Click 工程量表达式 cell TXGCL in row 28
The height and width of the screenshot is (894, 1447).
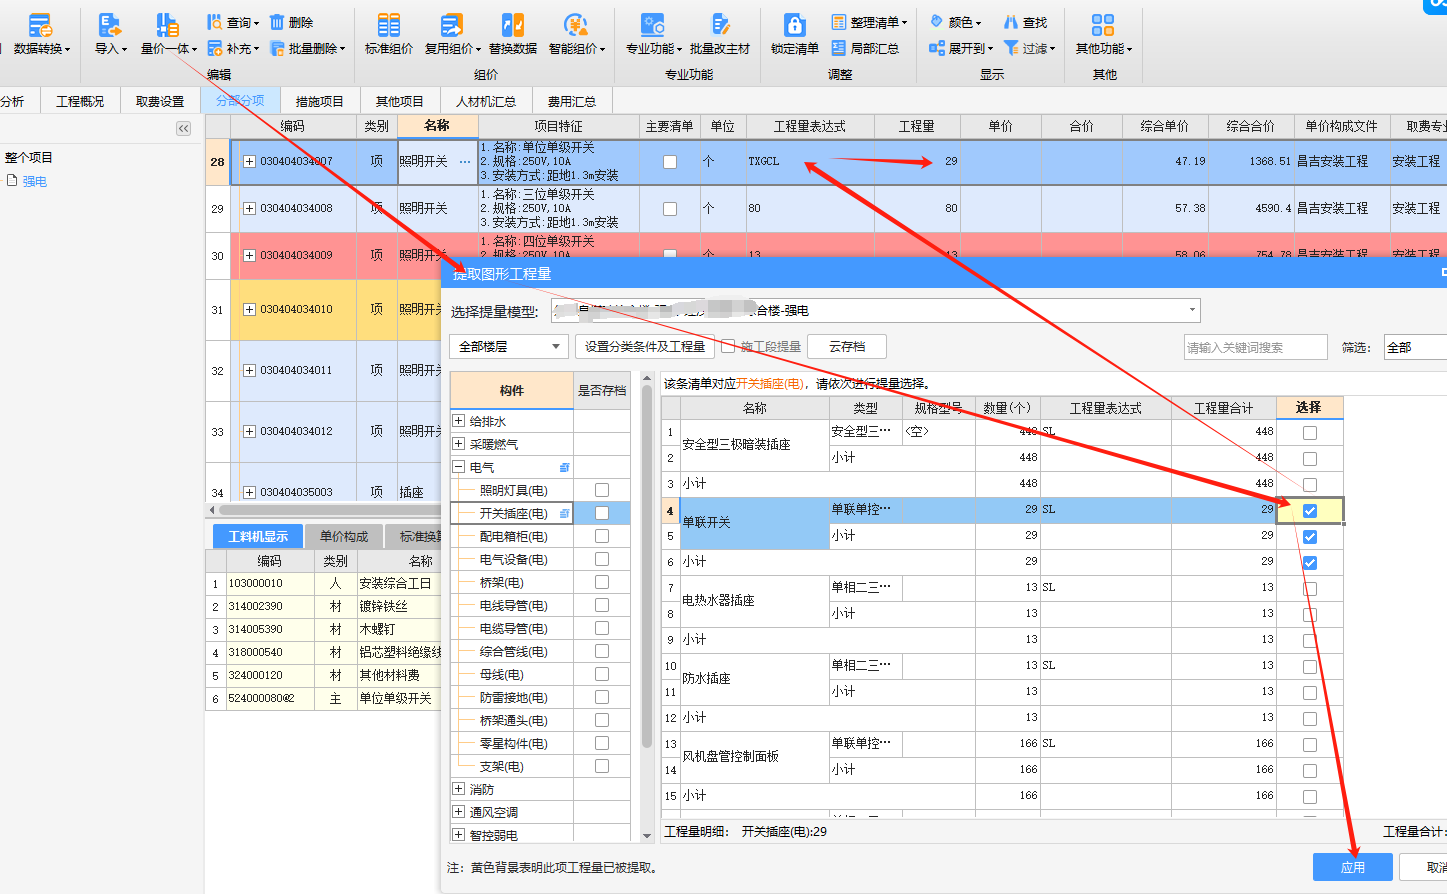pos(810,161)
